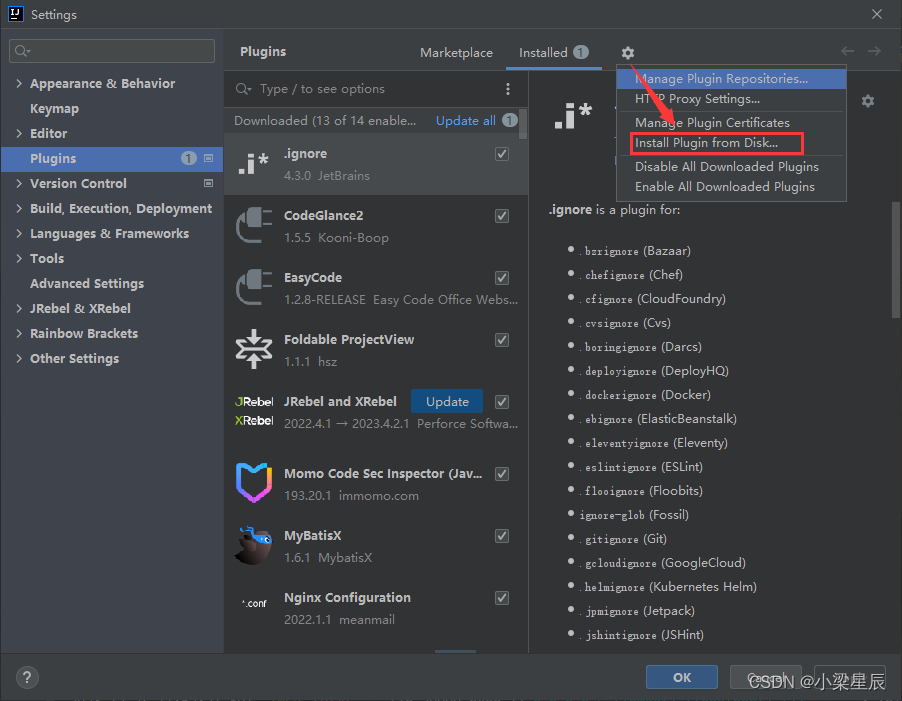The image size is (902, 701).
Task: Expand the Editor settings node
Action: pyautogui.click(x=19, y=133)
